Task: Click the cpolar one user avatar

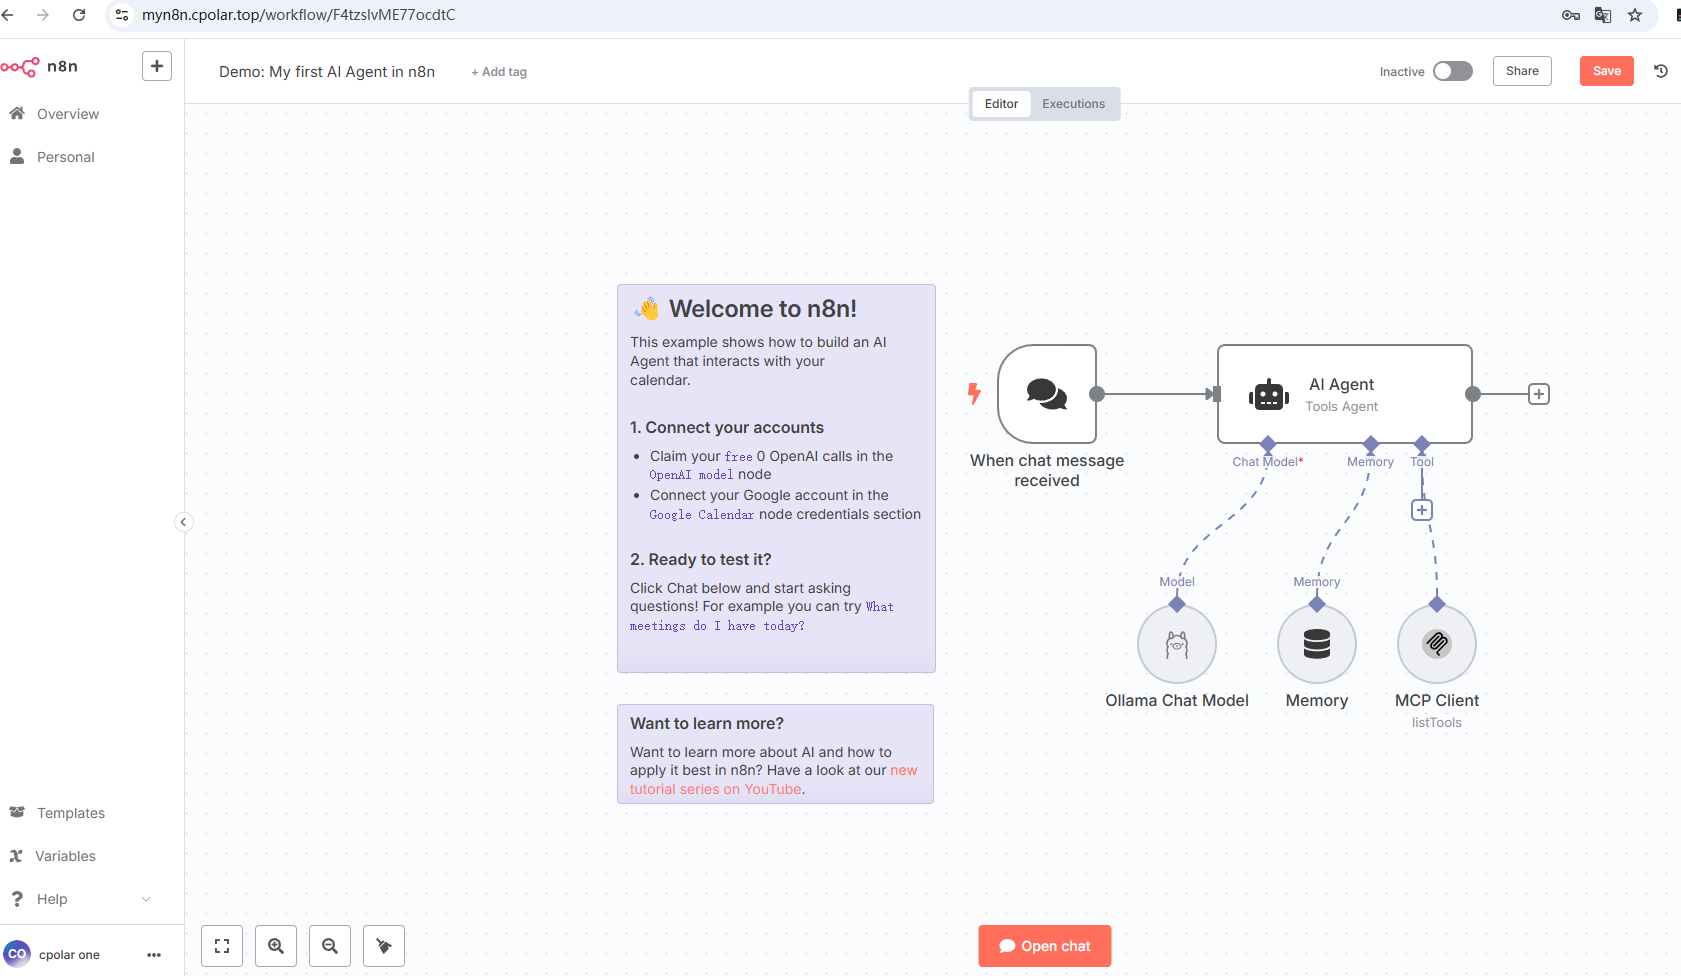Action: pos(17,954)
